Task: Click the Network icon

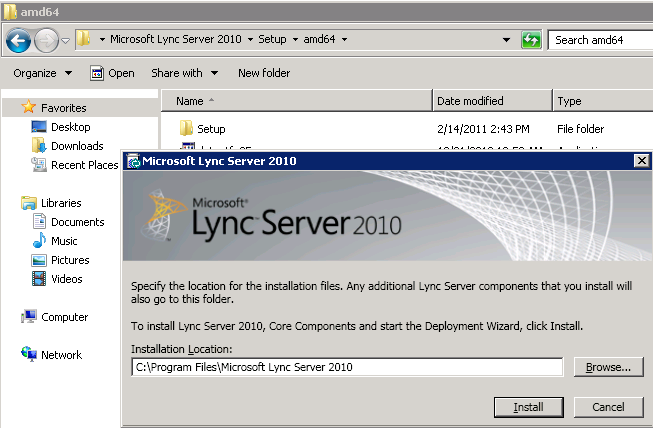Action: tap(29, 354)
